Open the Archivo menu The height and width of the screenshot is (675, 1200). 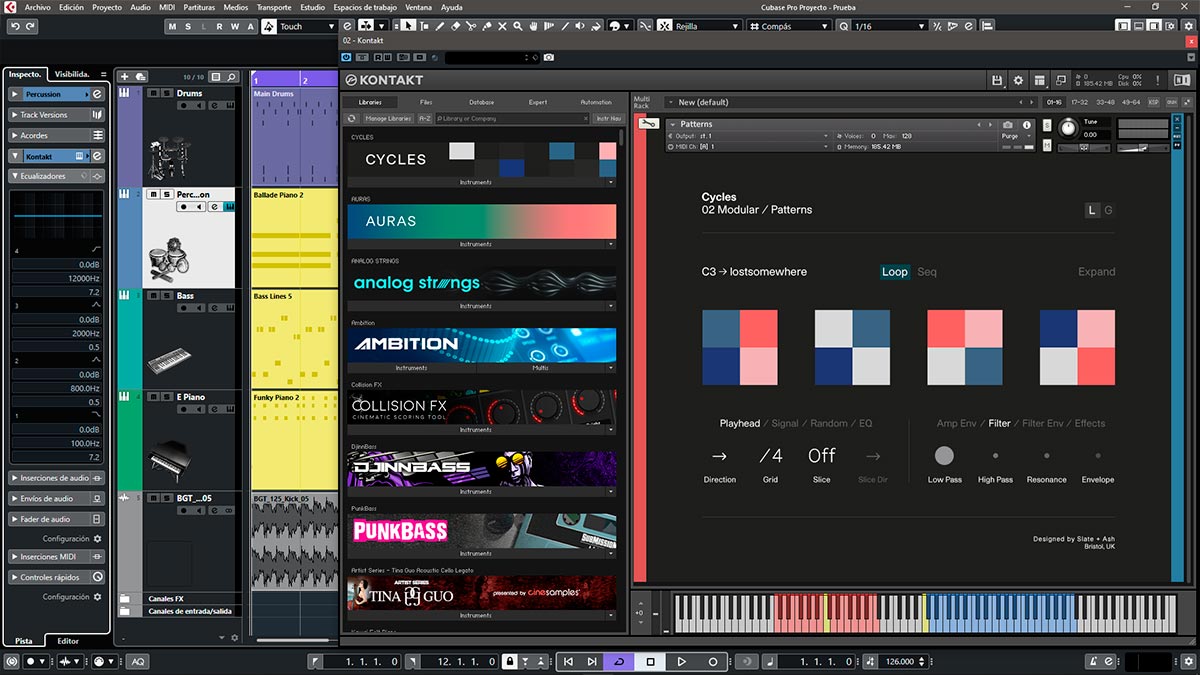(37, 7)
